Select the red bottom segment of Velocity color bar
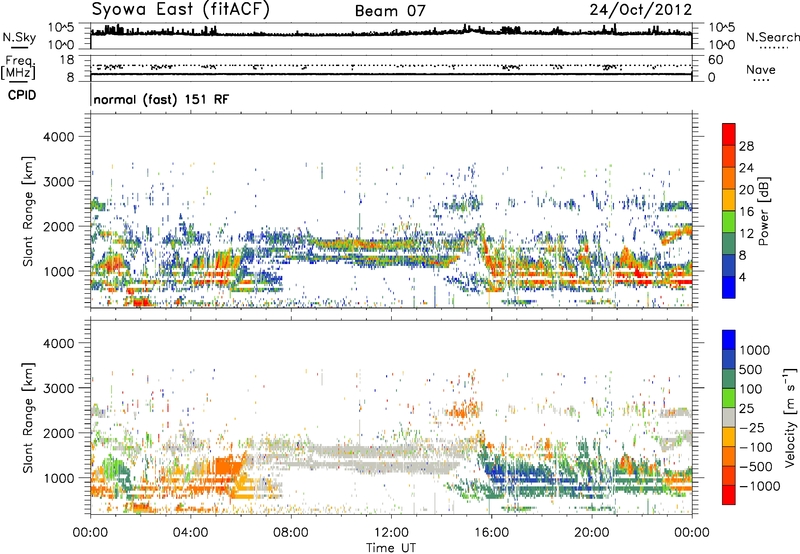This screenshot has width=800, height=554. click(729, 495)
